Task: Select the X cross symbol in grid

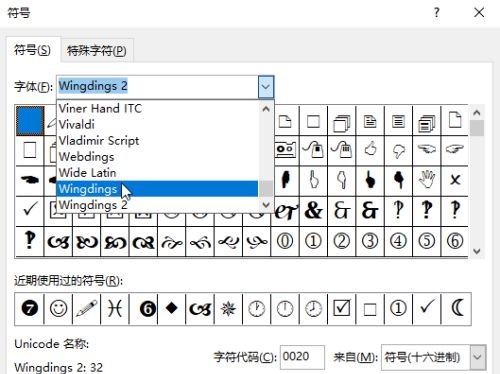Action: point(455,180)
